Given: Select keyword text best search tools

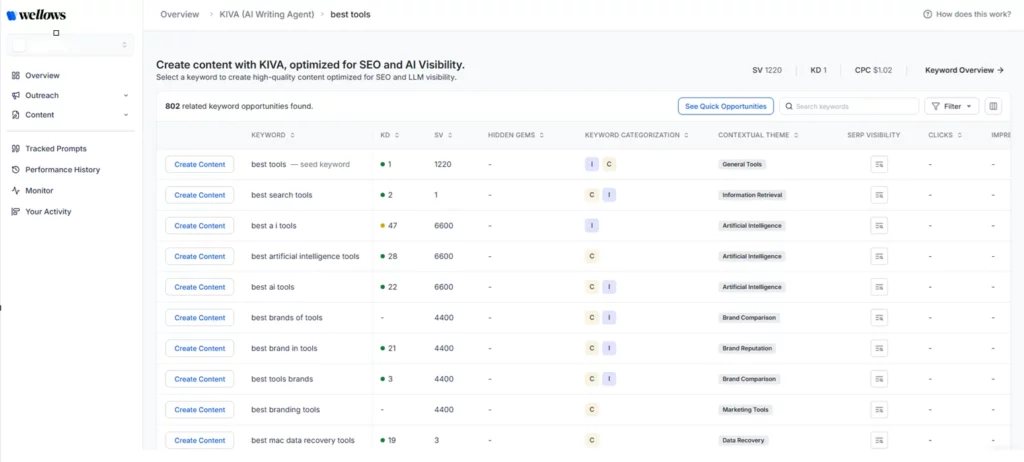Looking at the screenshot, I should tap(281, 195).
